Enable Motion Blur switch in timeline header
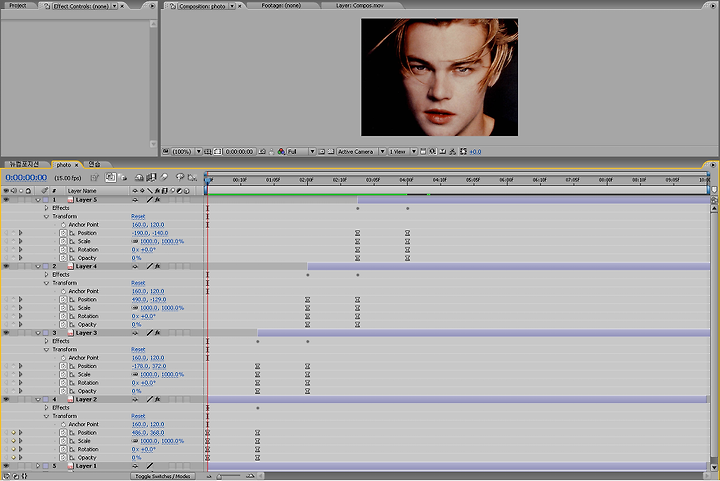 [163, 178]
